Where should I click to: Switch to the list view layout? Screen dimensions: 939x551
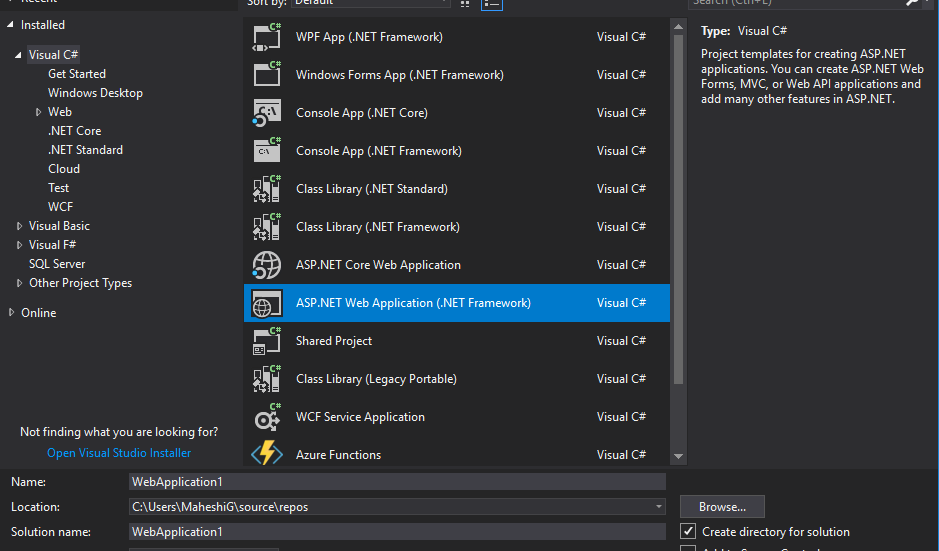click(x=492, y=4)
